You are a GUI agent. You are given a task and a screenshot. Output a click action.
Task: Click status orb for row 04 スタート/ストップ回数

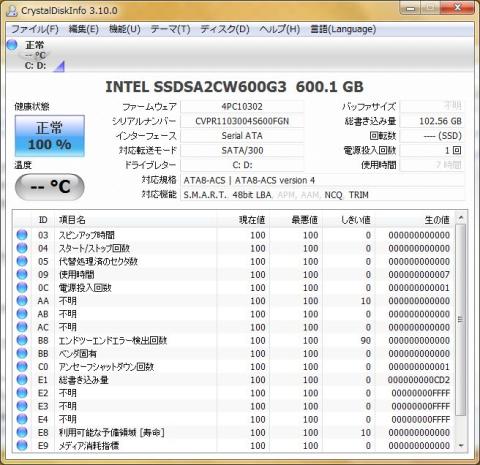pos(22,248)
